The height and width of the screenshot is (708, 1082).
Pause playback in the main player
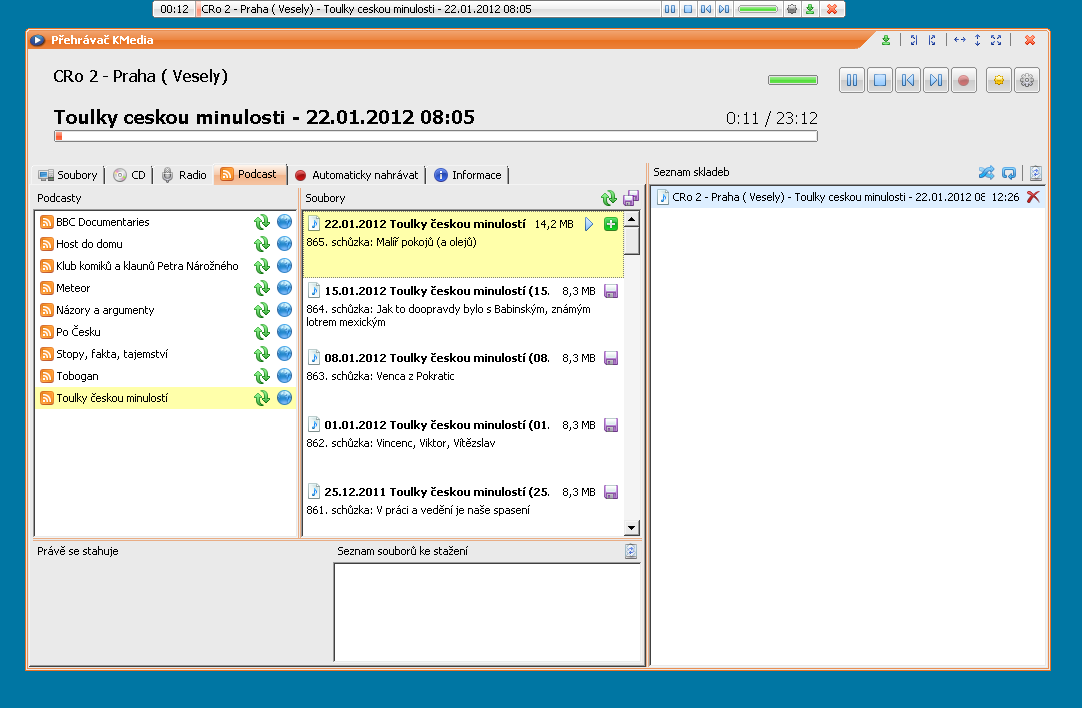[852, 81]
